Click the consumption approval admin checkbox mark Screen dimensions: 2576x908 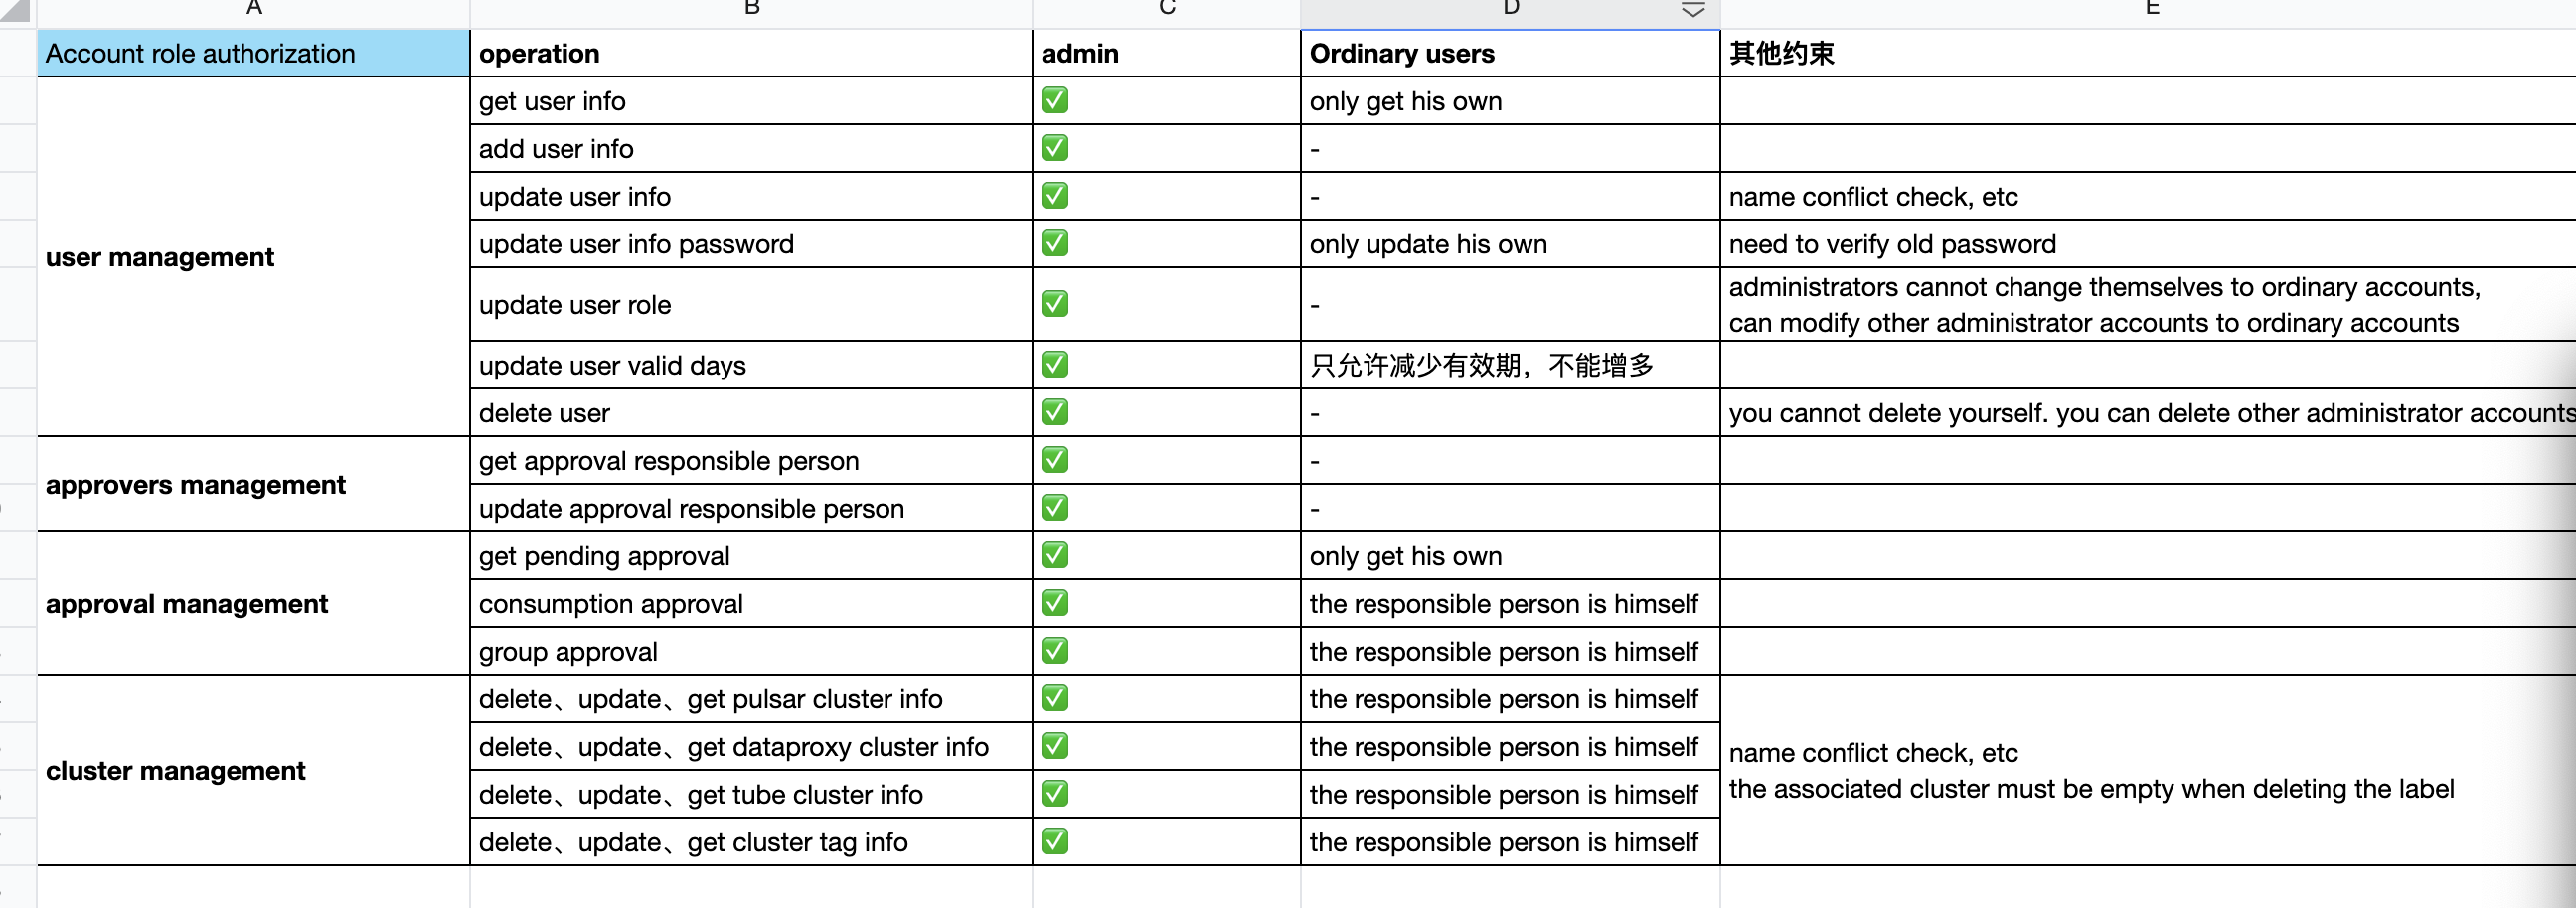pyautogui.click(x=1054, y=603)
